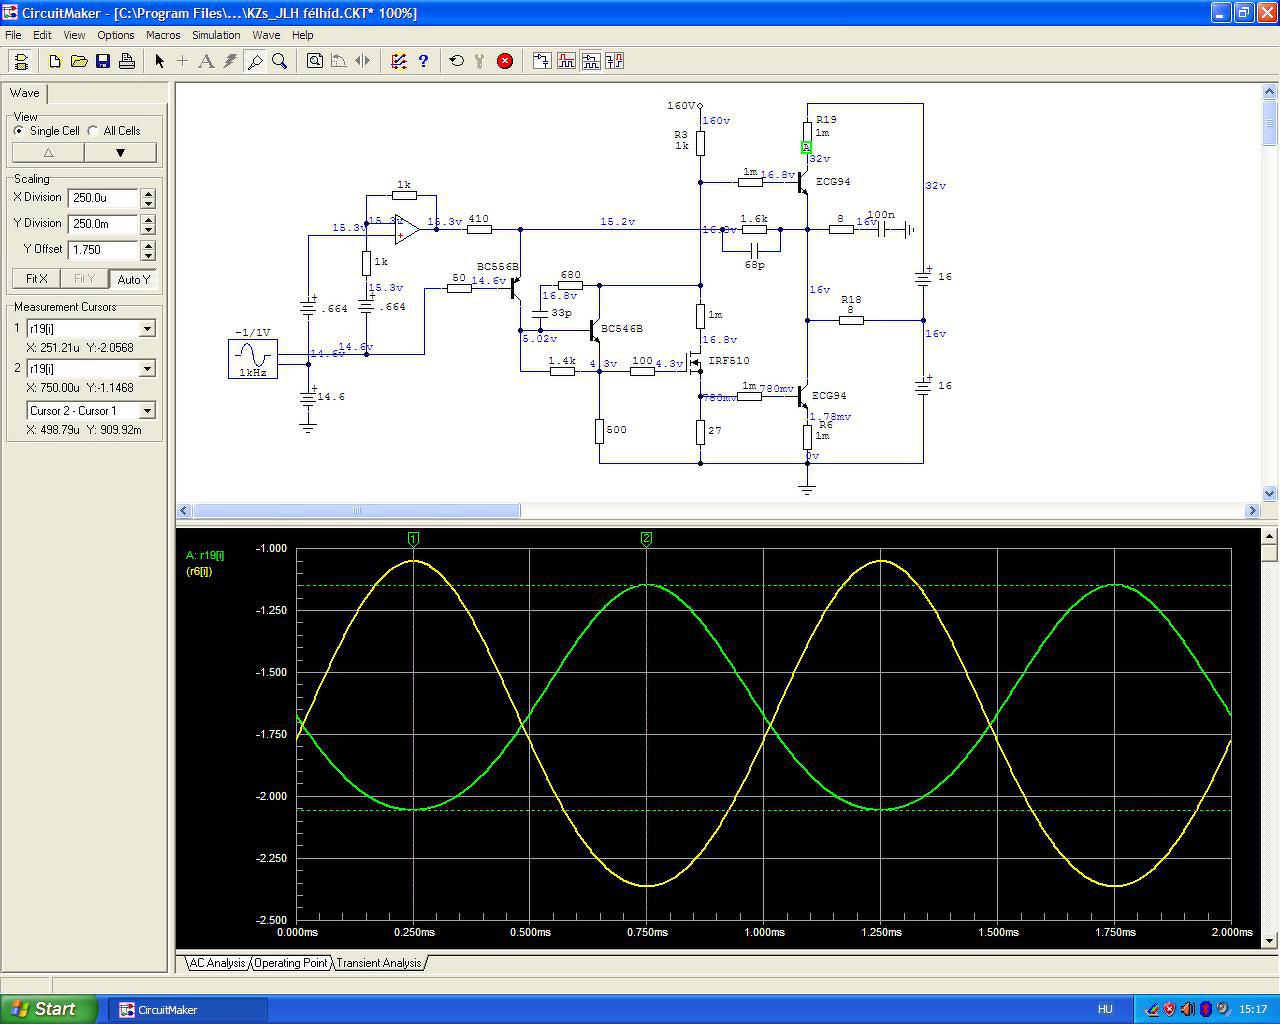This screenshot has height=1024, width=1280.
Task: Click the blue question mark Help icon
Action: (423, 61)
